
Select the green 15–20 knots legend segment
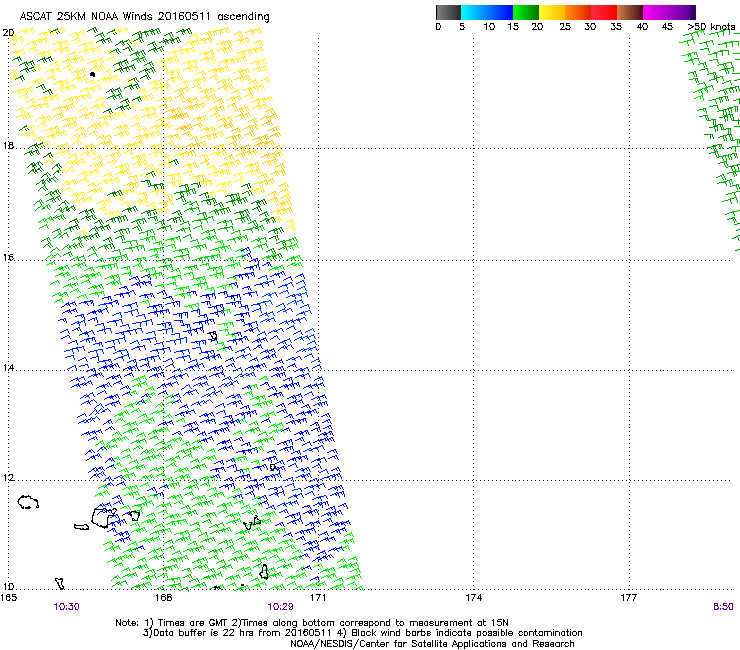(526, 12)
